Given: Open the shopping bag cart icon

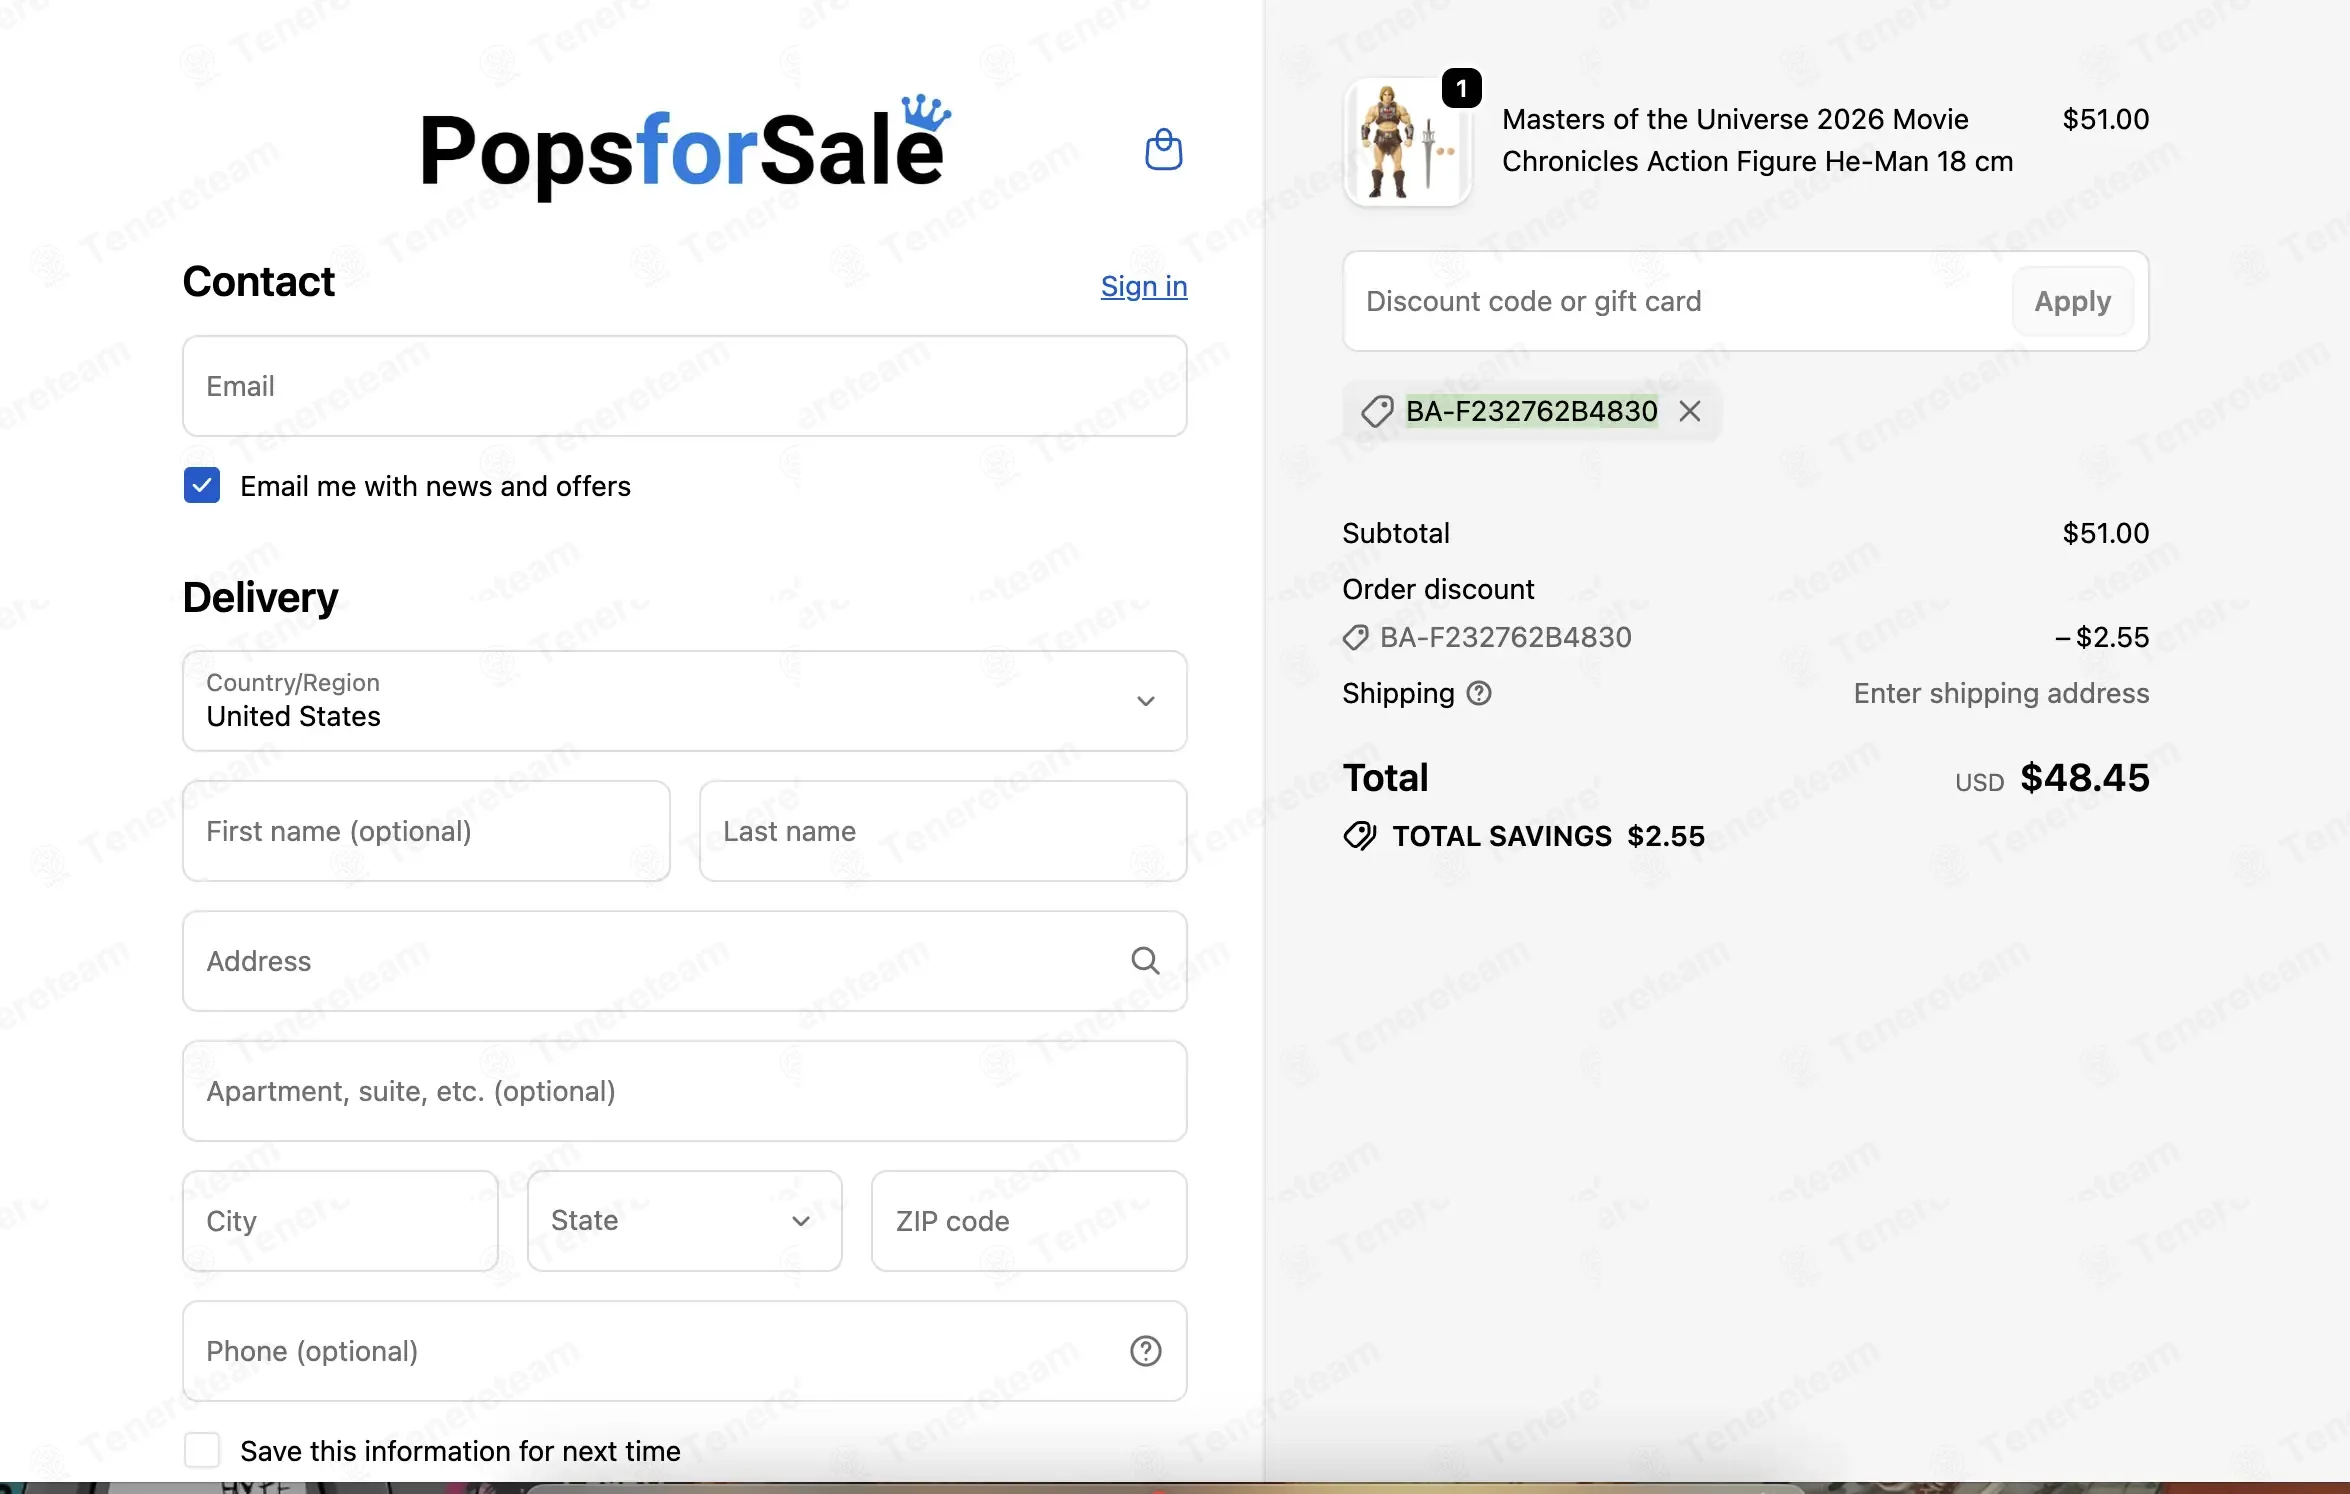Looking at the screenshot, I should point(1163,150).
